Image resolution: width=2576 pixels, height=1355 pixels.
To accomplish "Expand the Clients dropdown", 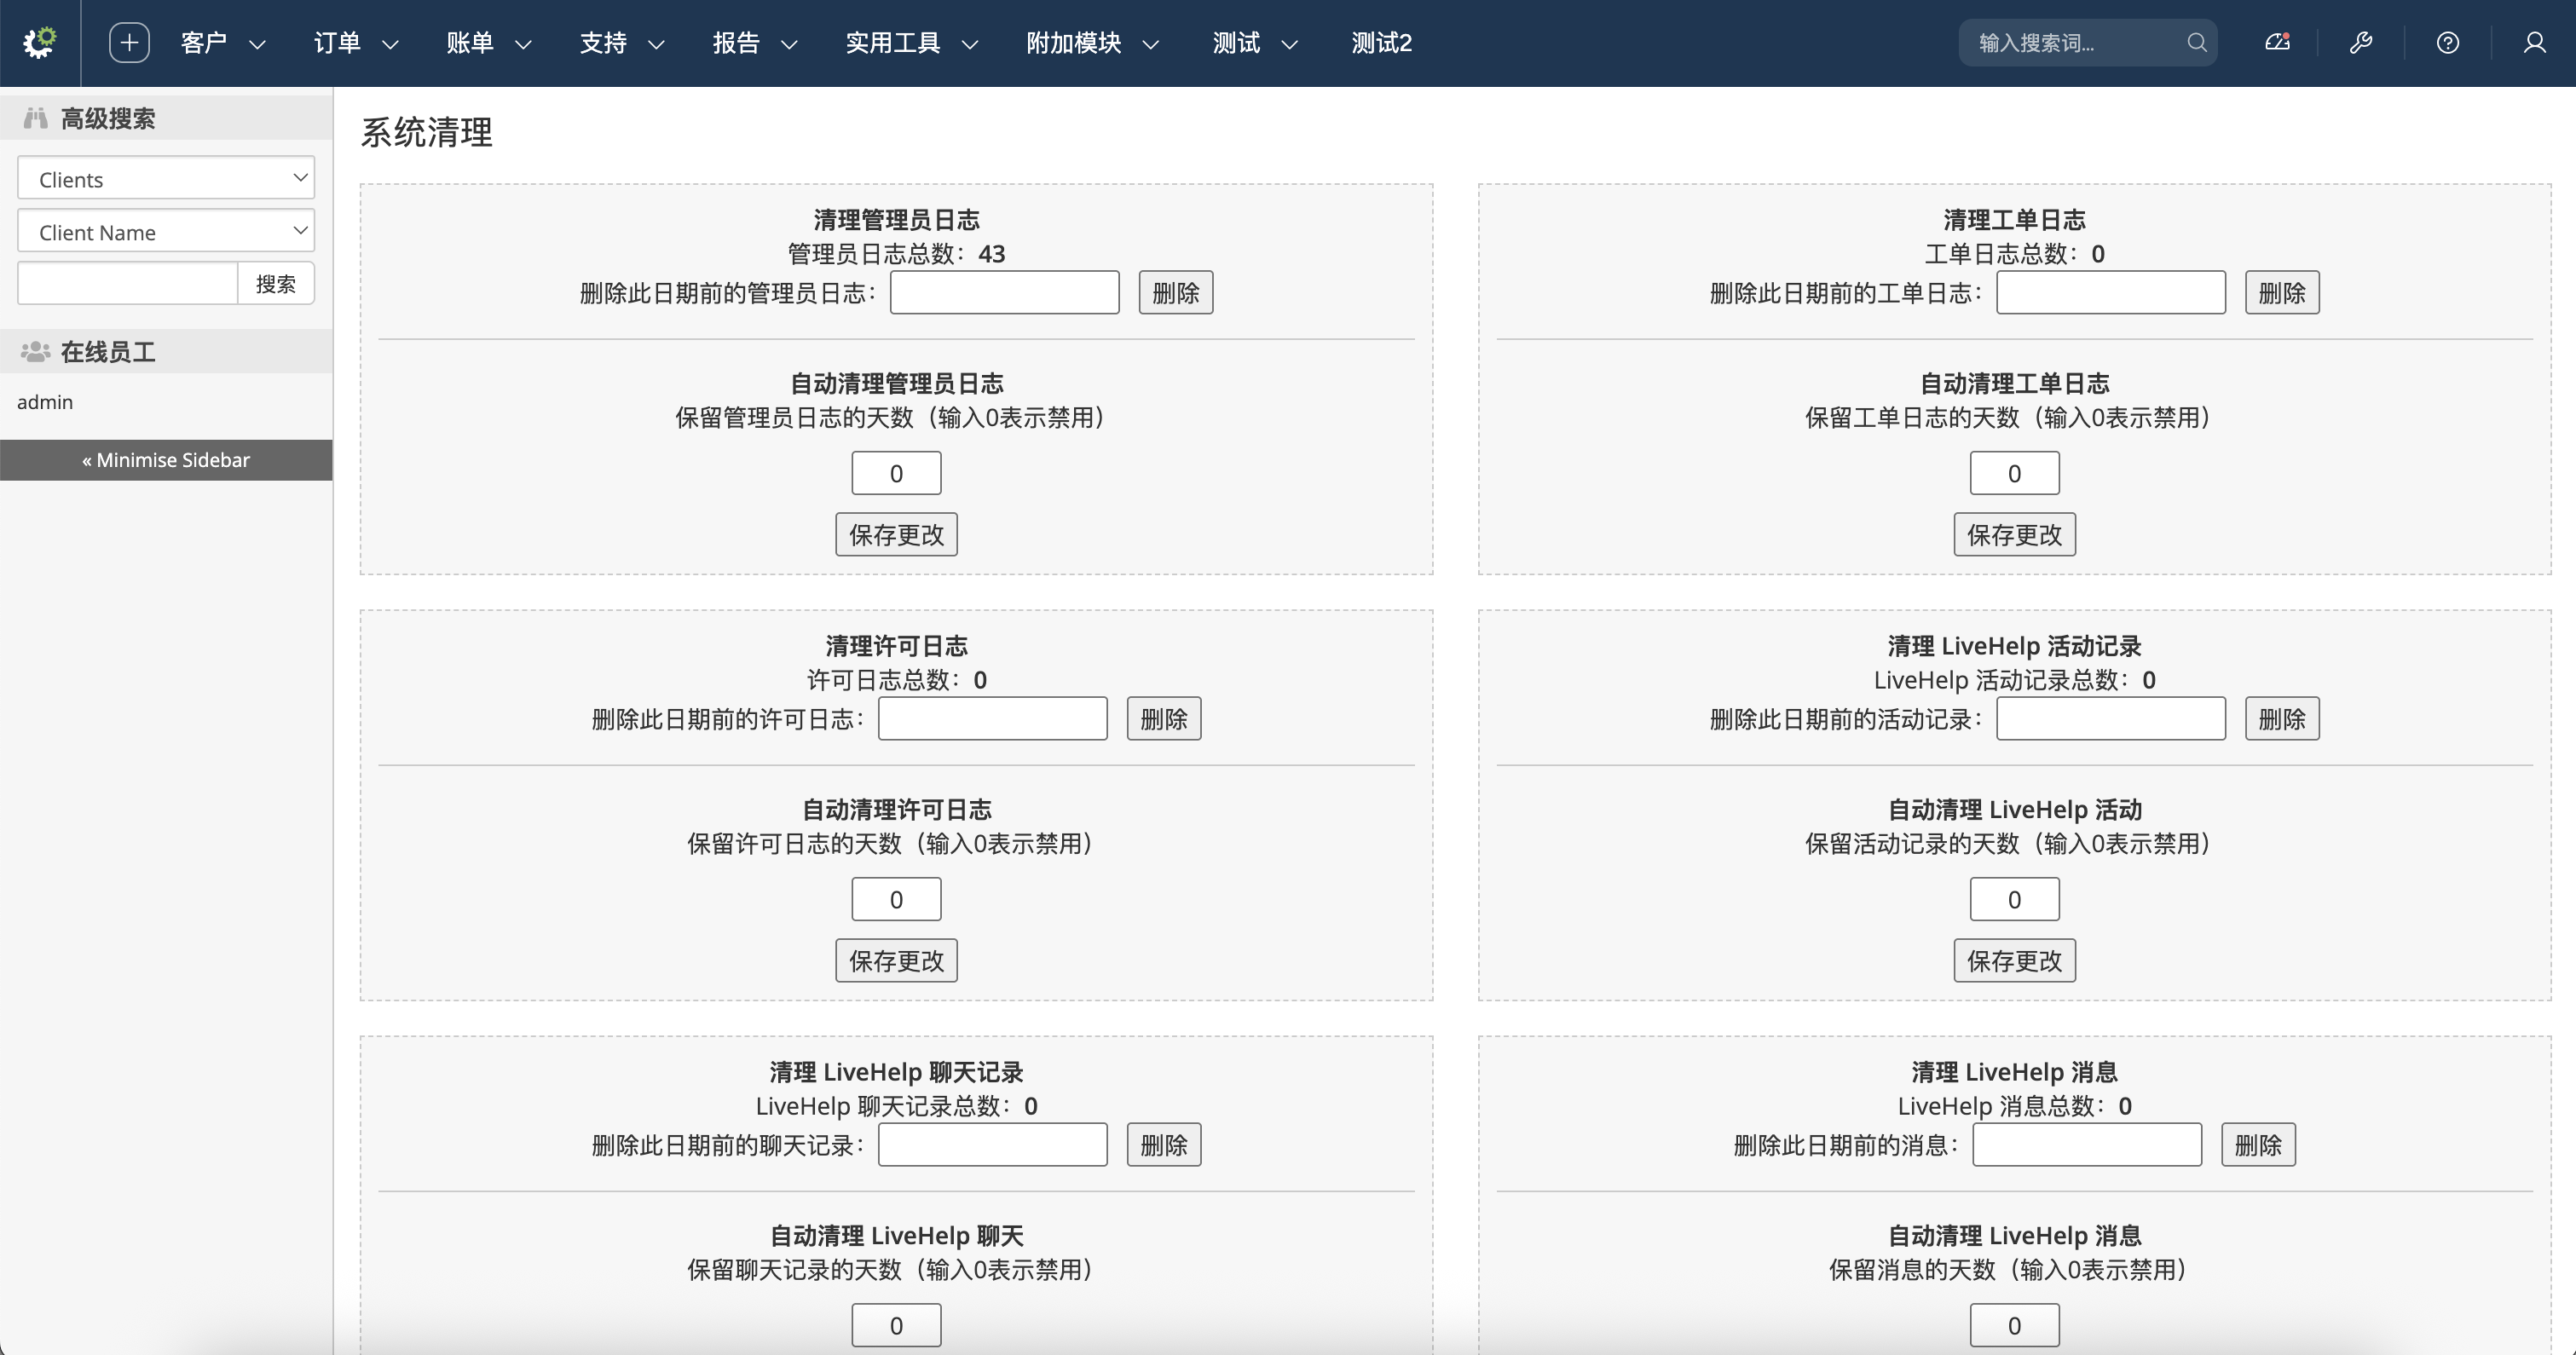I will [166, 178].
